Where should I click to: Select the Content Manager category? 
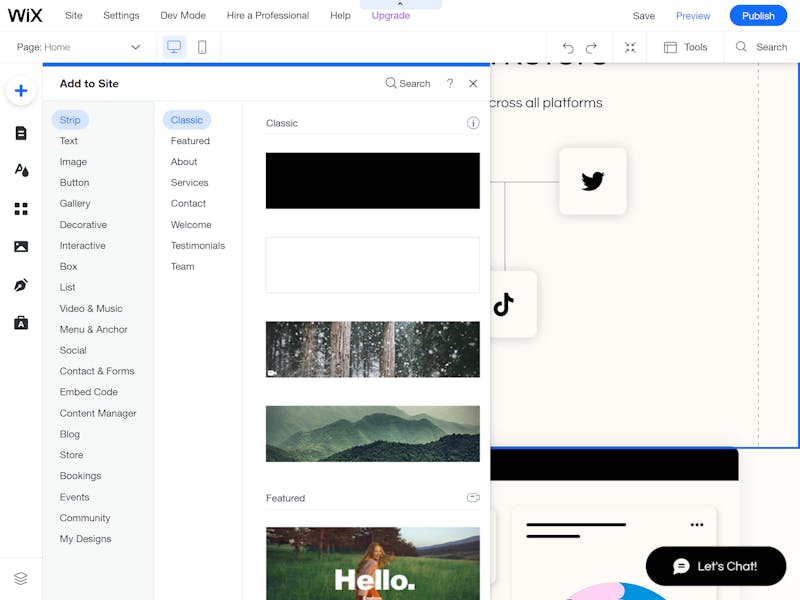(x=97, y=413)
